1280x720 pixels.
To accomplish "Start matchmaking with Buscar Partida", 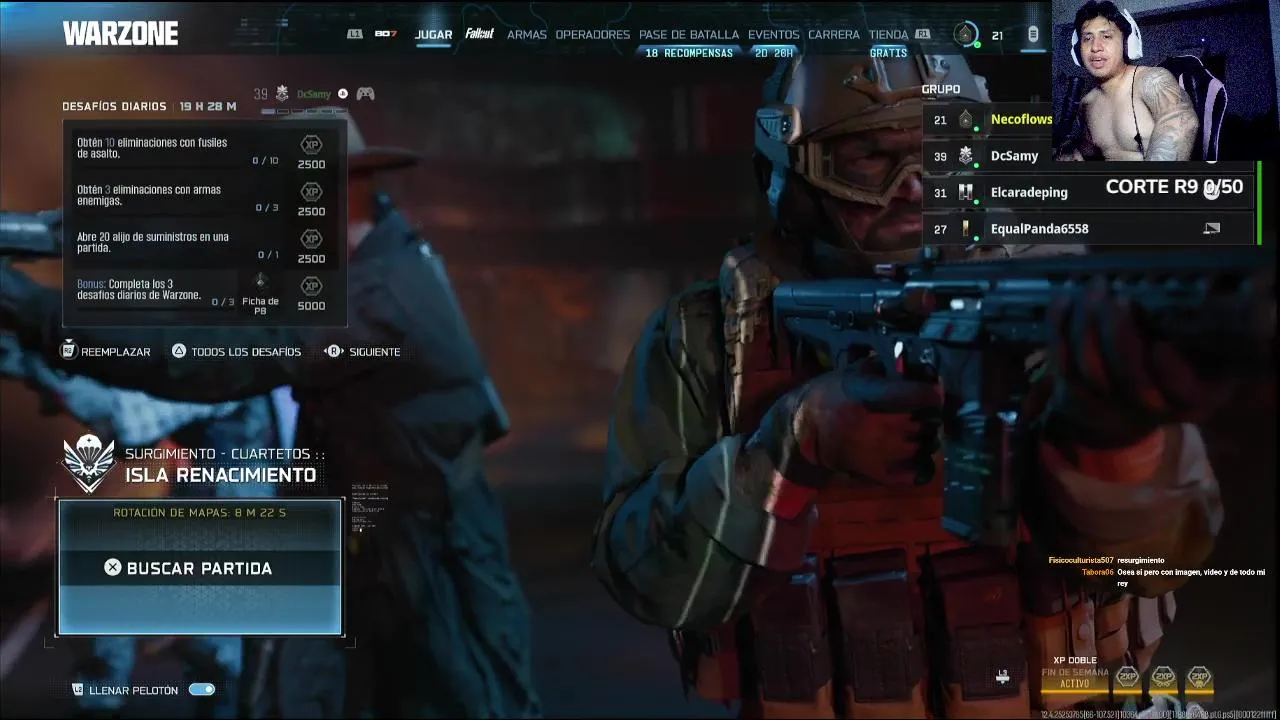I will [x=200, y=568].
